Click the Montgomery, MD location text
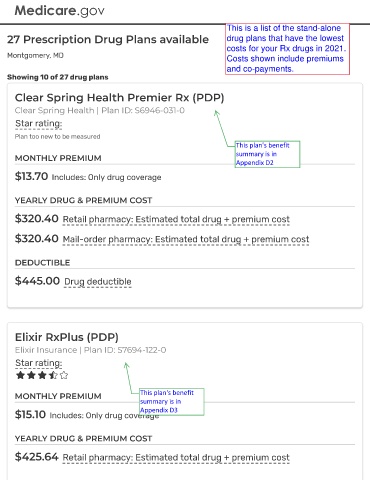The image size is (370, 480). click(x=35, y=56)
